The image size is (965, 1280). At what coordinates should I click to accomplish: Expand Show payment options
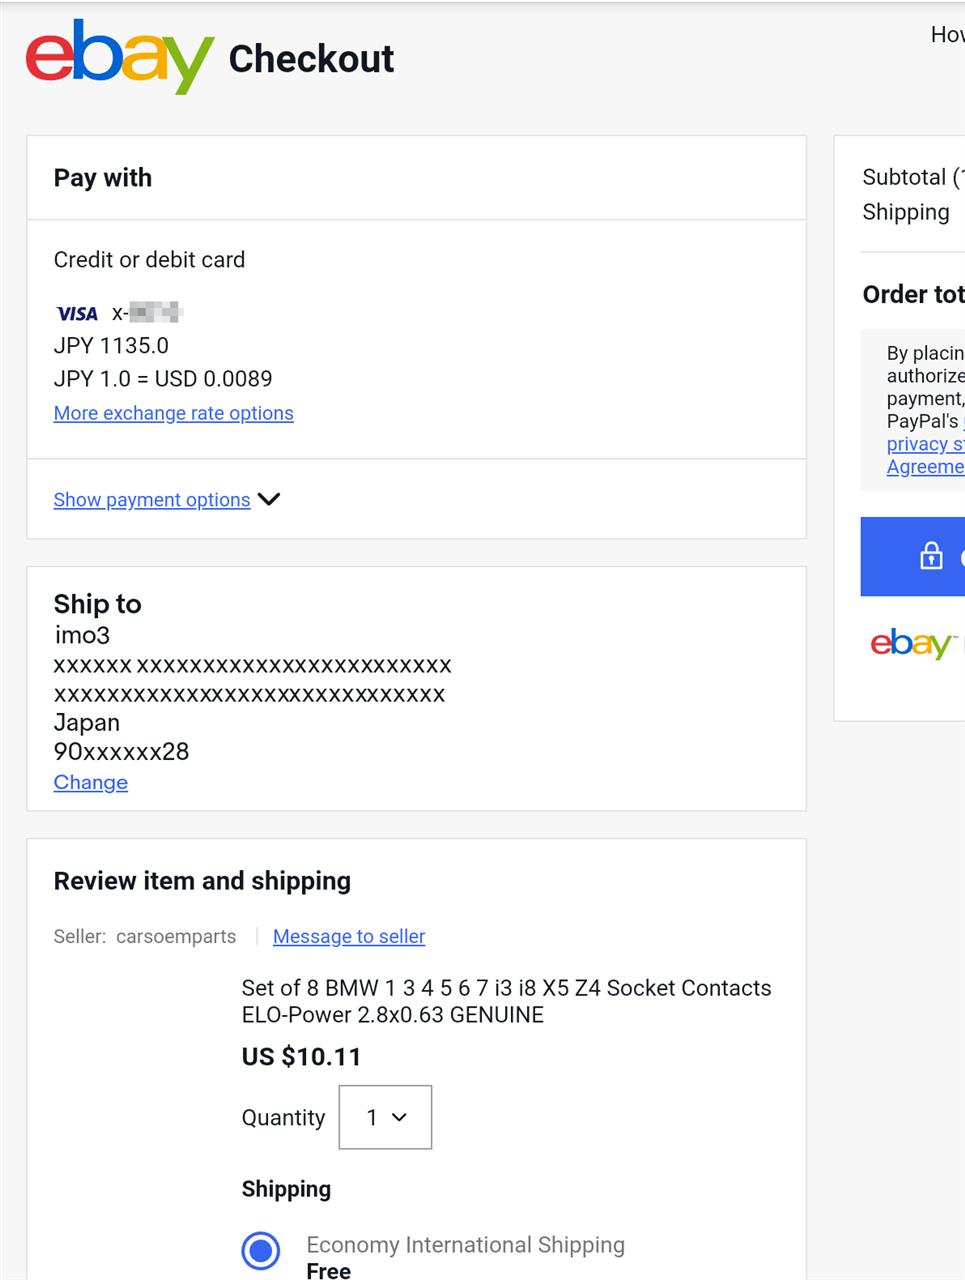(x=152, y=500)
